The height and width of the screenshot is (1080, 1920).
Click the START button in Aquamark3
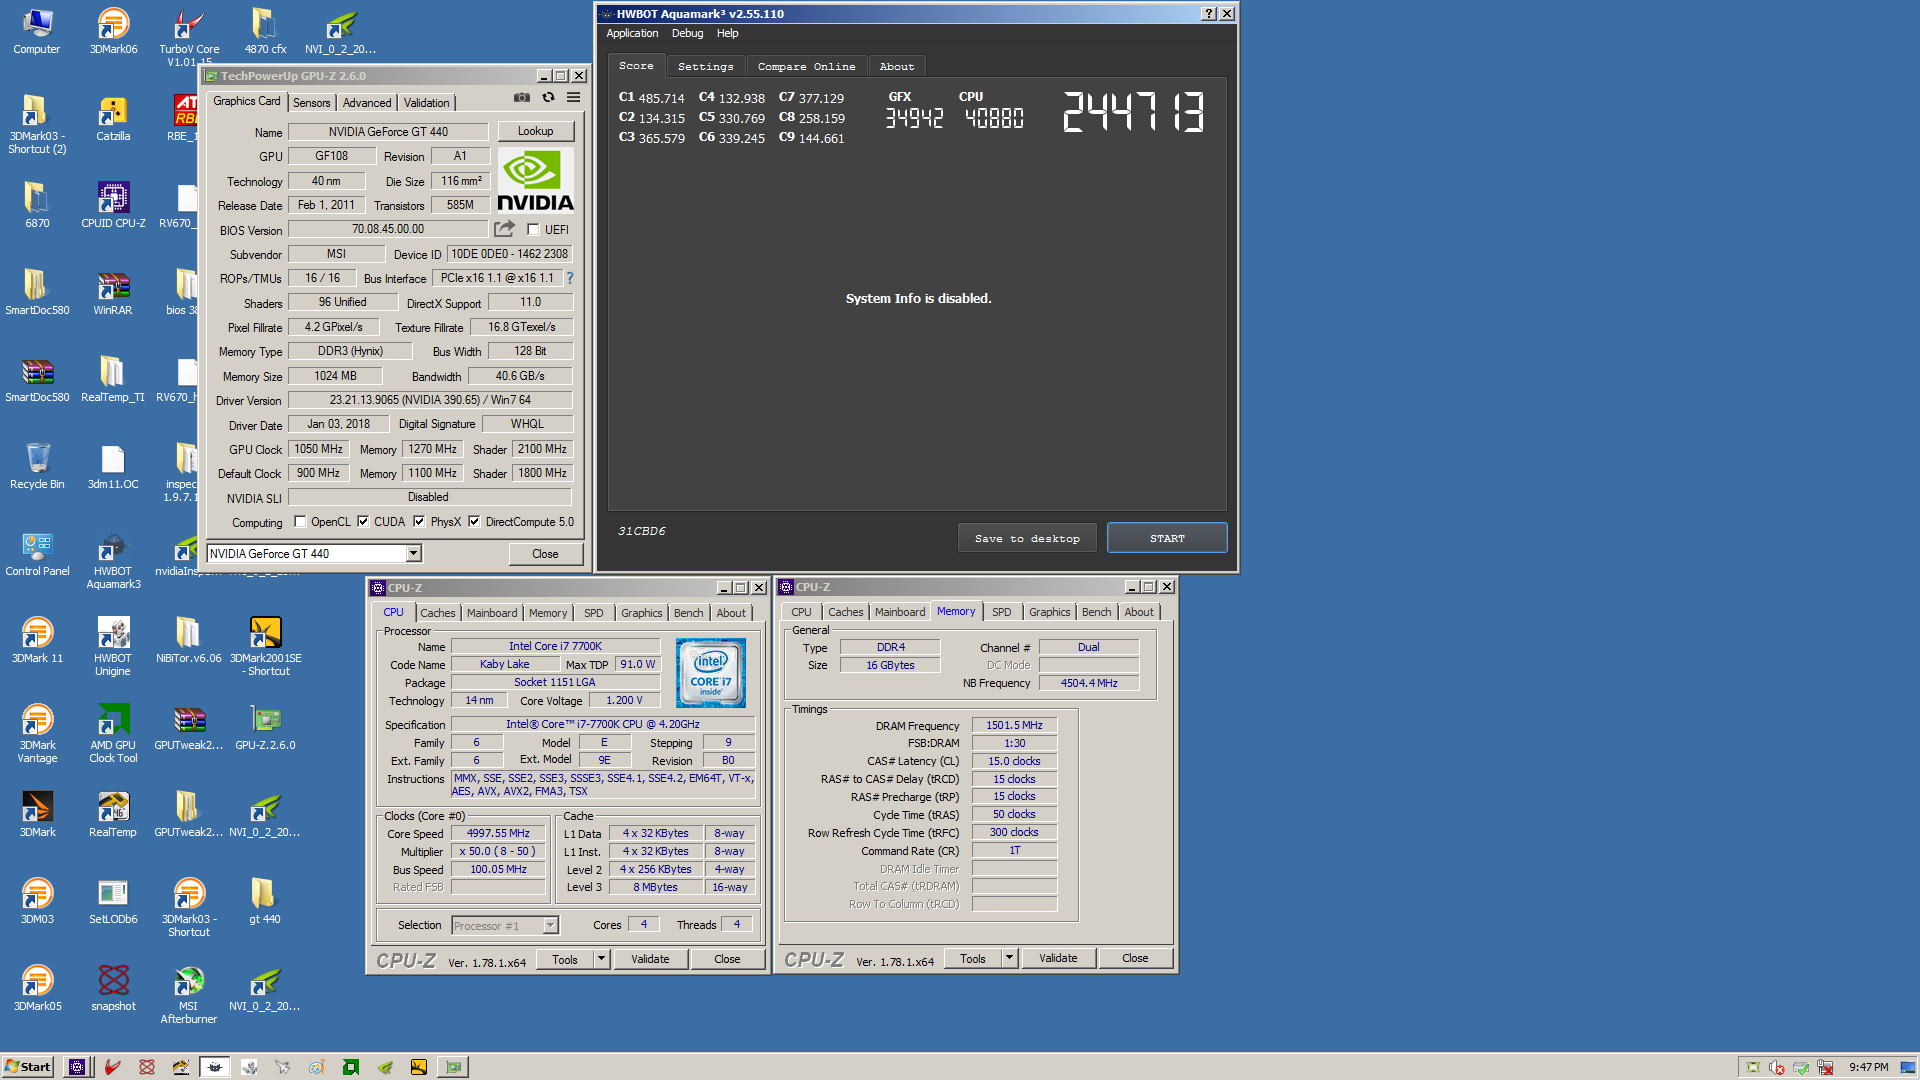(1167, 538)
